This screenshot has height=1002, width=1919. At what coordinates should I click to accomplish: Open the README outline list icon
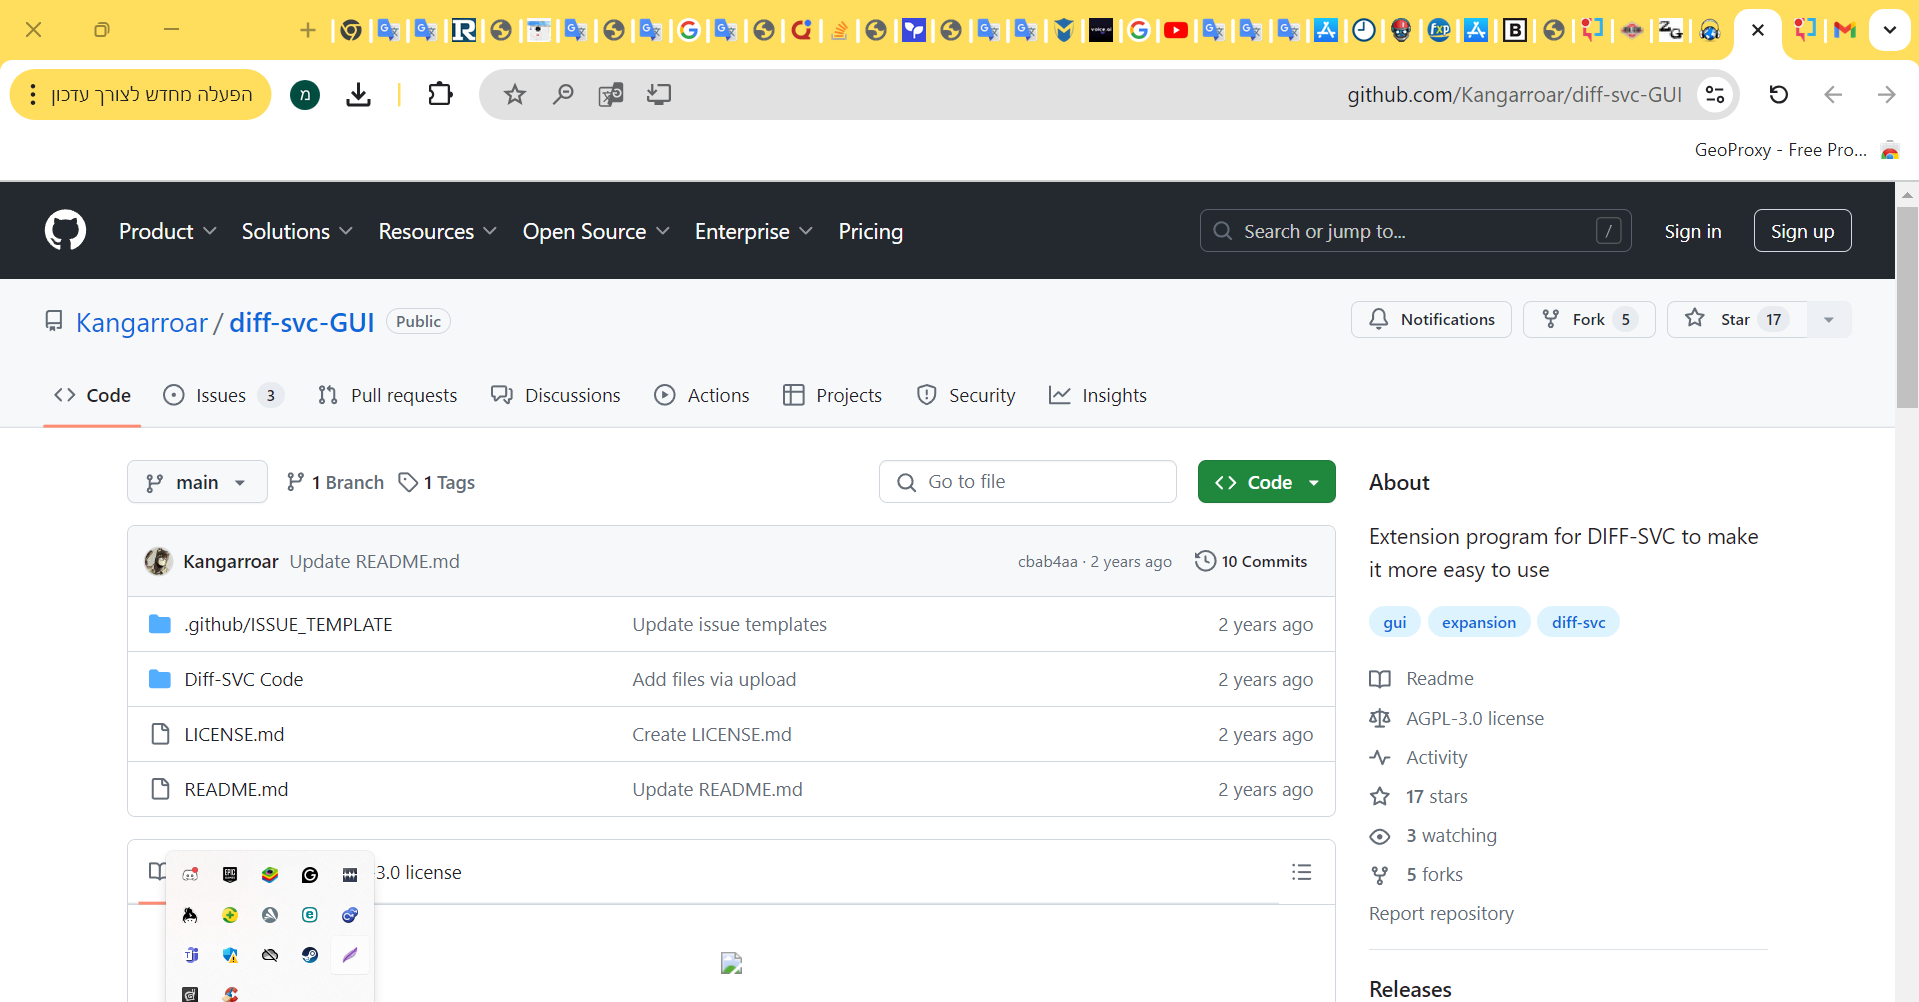1301,872
